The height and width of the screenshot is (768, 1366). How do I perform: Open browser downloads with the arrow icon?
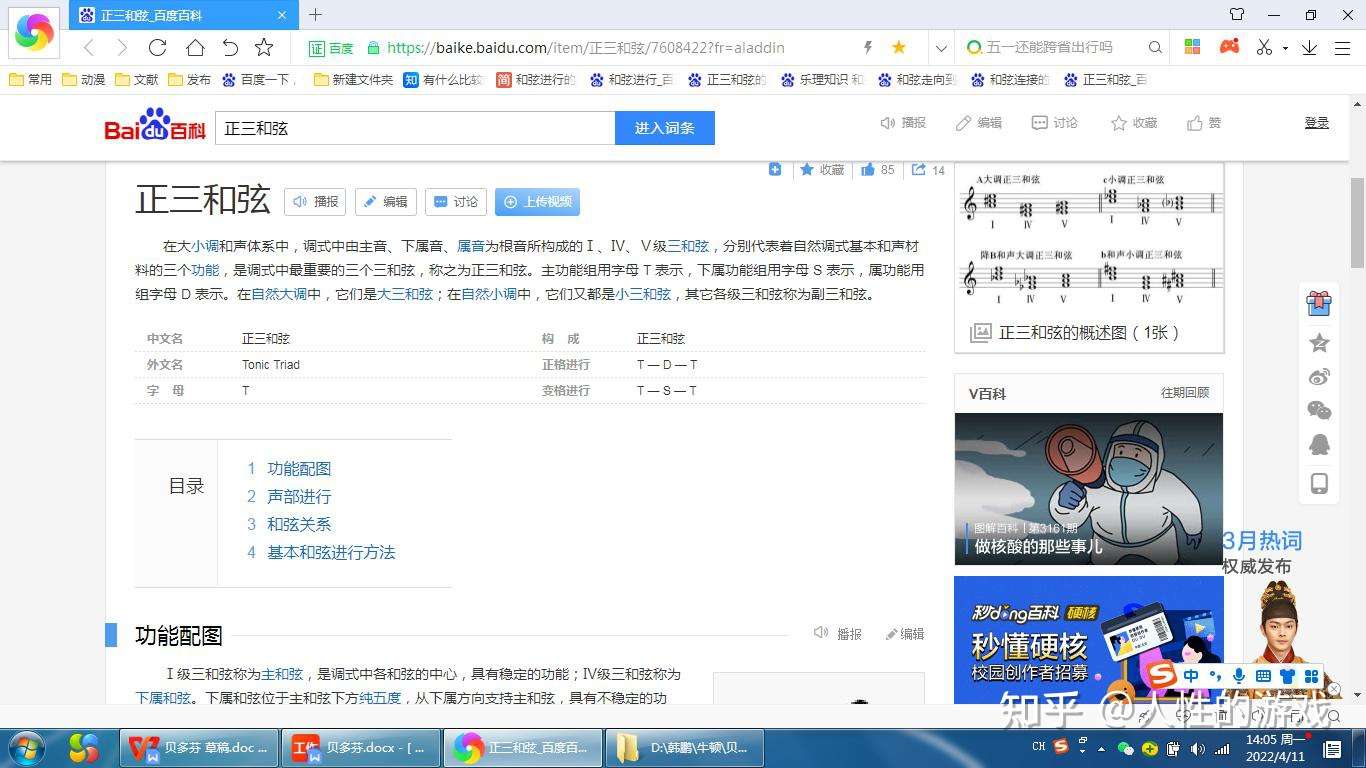tap(1311, 47)
